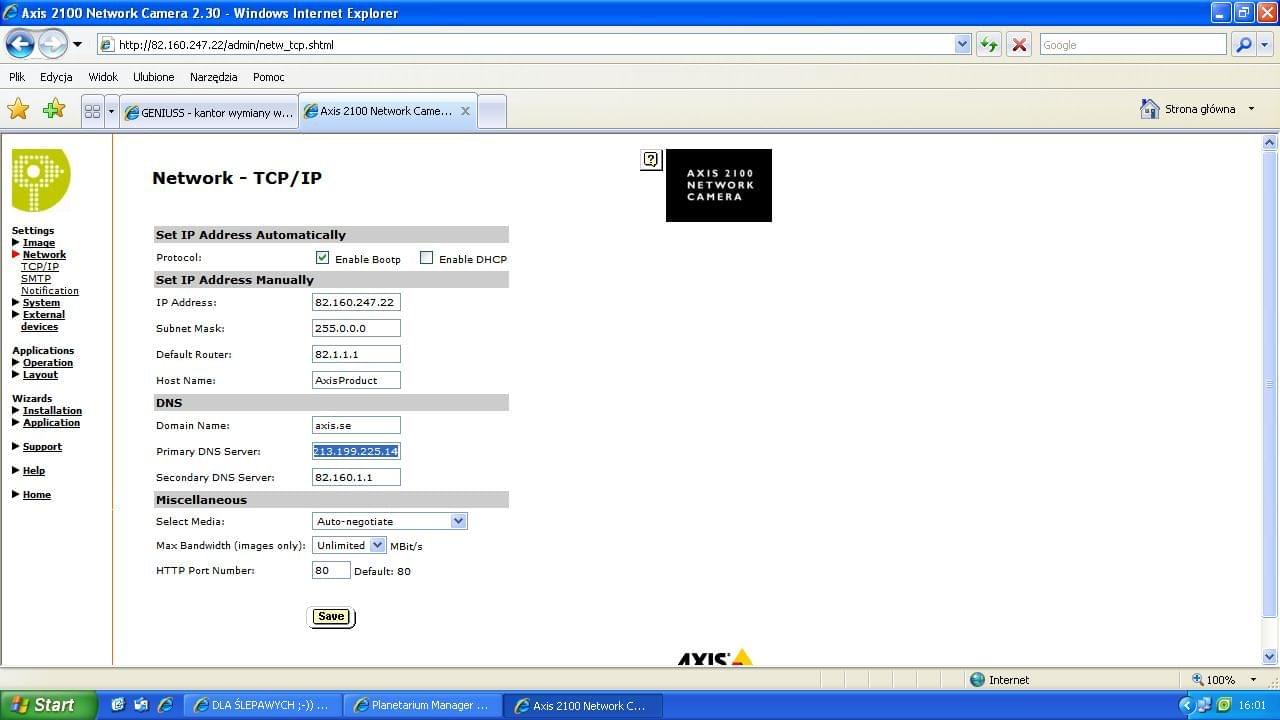
Task: Click the browser Back arrow button
Action: [x=20, y=44]
